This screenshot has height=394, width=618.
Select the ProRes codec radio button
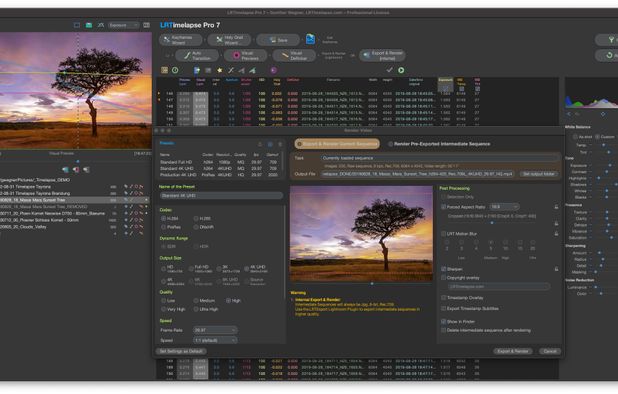click(163, 227)
